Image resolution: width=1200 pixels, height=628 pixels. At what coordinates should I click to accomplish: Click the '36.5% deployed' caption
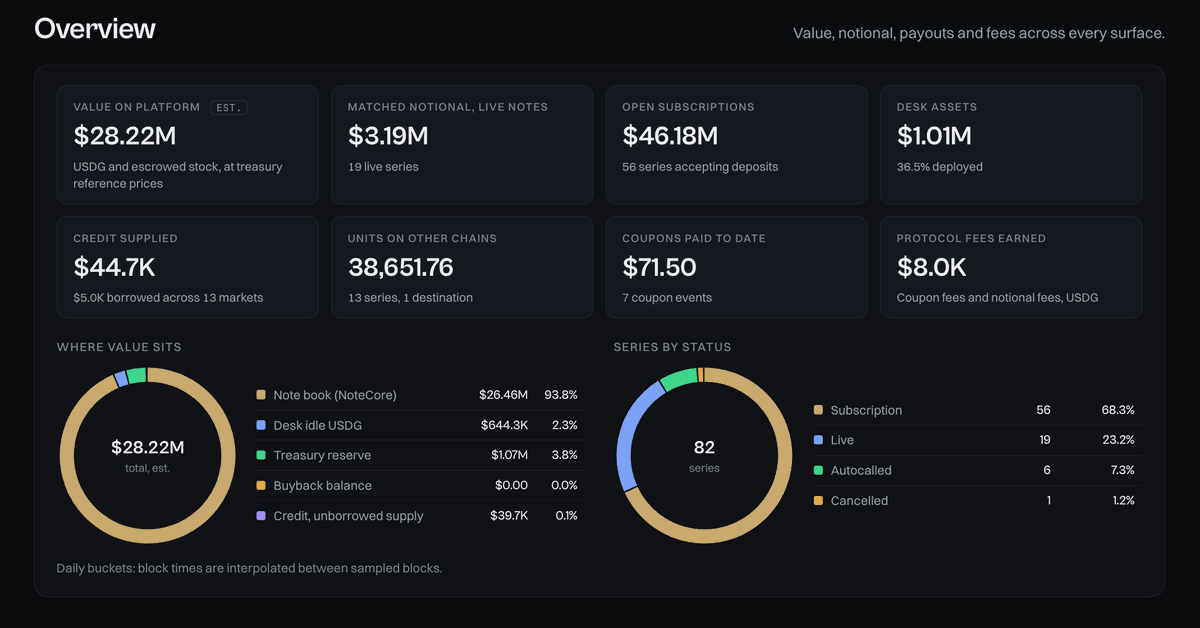940,167
